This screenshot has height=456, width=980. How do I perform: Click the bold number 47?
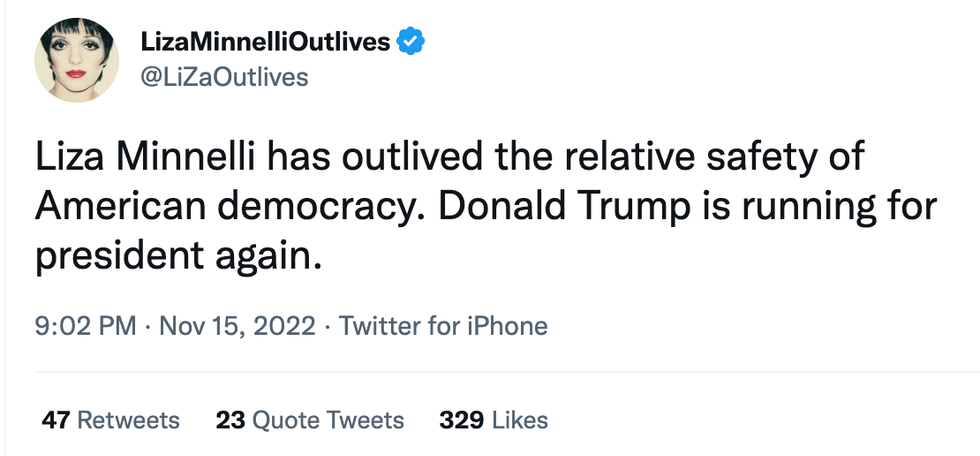[55, 420]
